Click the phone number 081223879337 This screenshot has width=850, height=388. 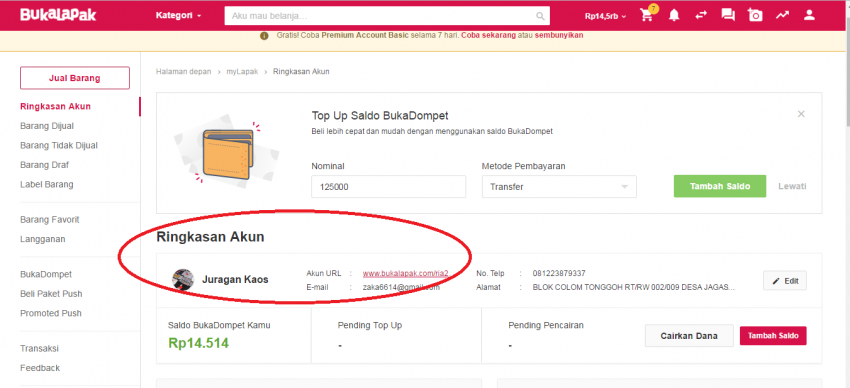(x=559, y=274)
